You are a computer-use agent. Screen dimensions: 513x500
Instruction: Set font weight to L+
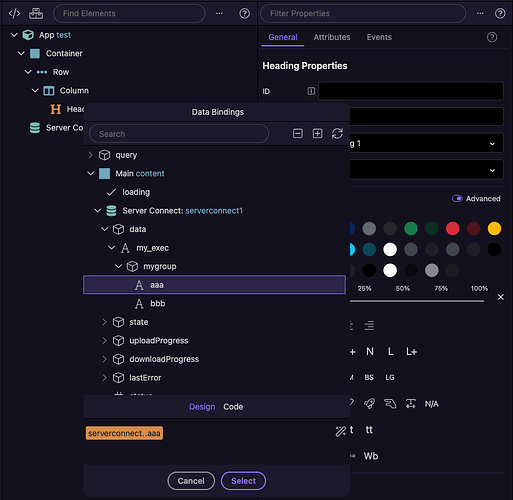[x=411, y=351]
